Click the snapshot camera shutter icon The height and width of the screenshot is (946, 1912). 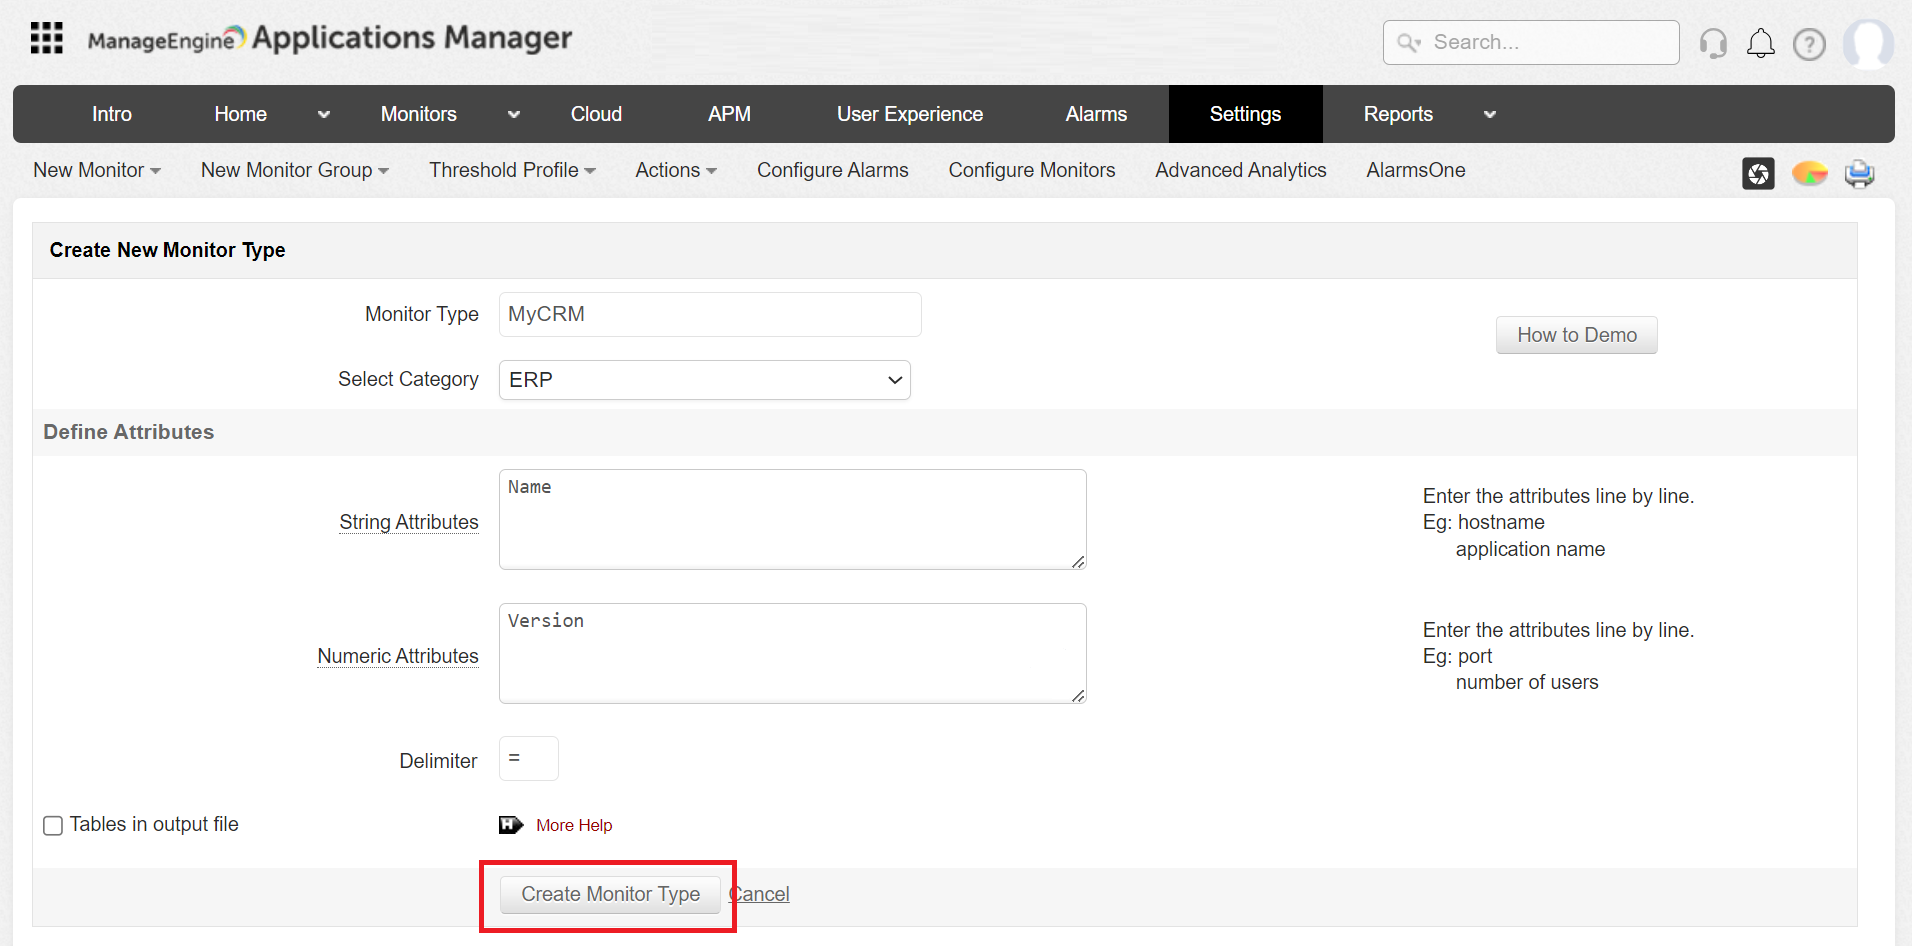click(1758, 173)
